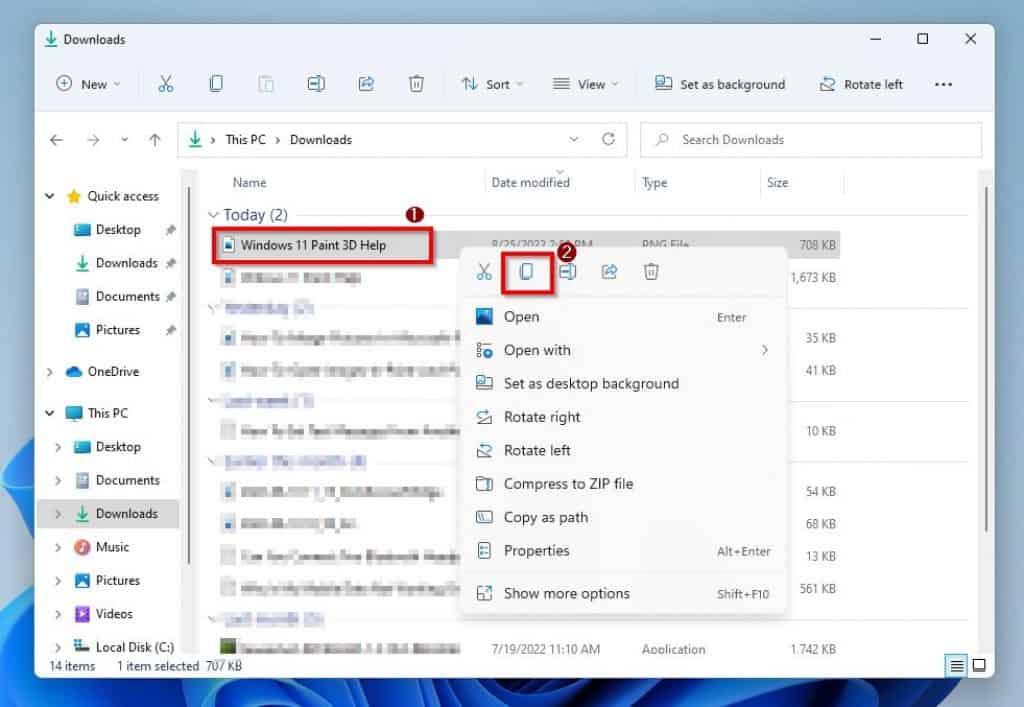Click the Rotate left toolbar button
Screen dimensions: 1024x707
click(x=861, y=84)
